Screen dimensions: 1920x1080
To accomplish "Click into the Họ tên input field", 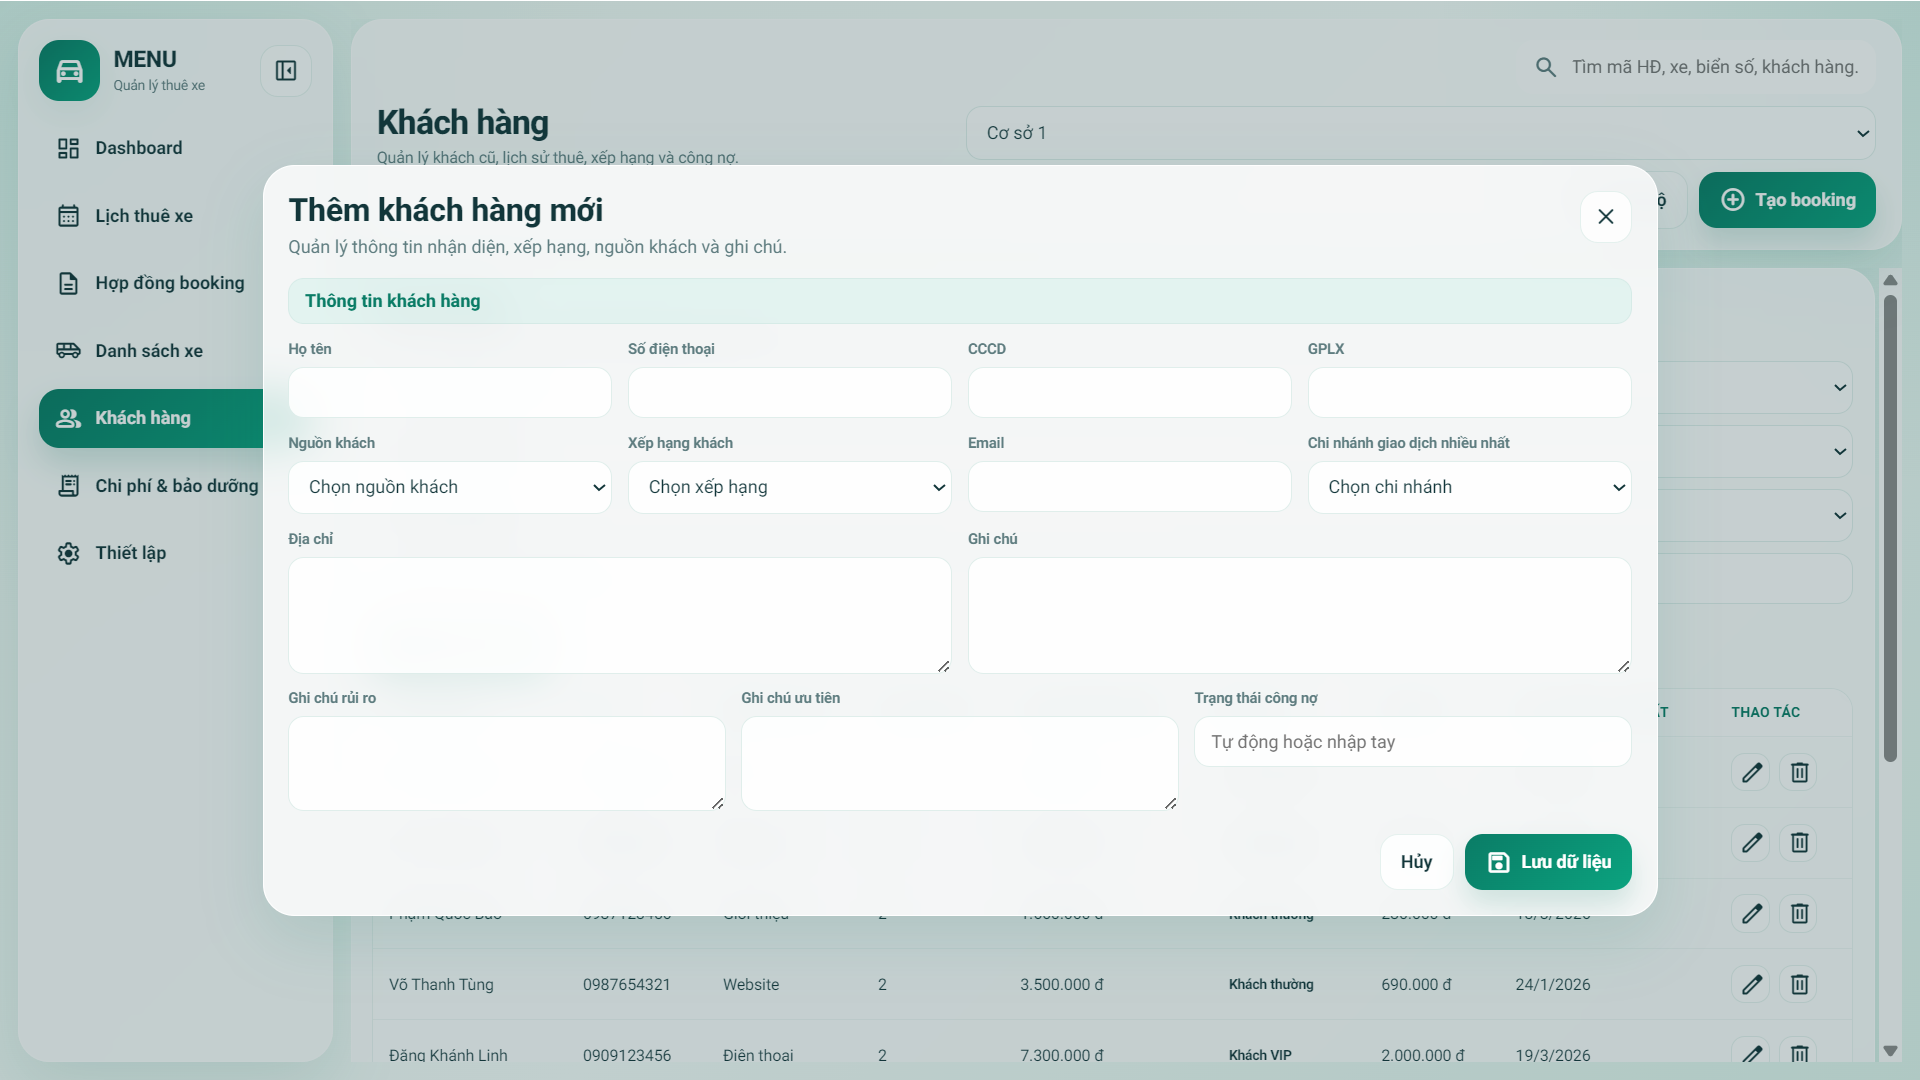I will tap(449, 392).
